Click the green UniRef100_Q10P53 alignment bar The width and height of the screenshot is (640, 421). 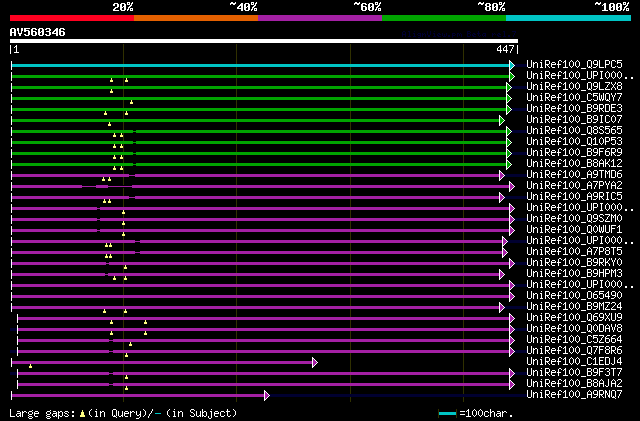coord(259,143)
